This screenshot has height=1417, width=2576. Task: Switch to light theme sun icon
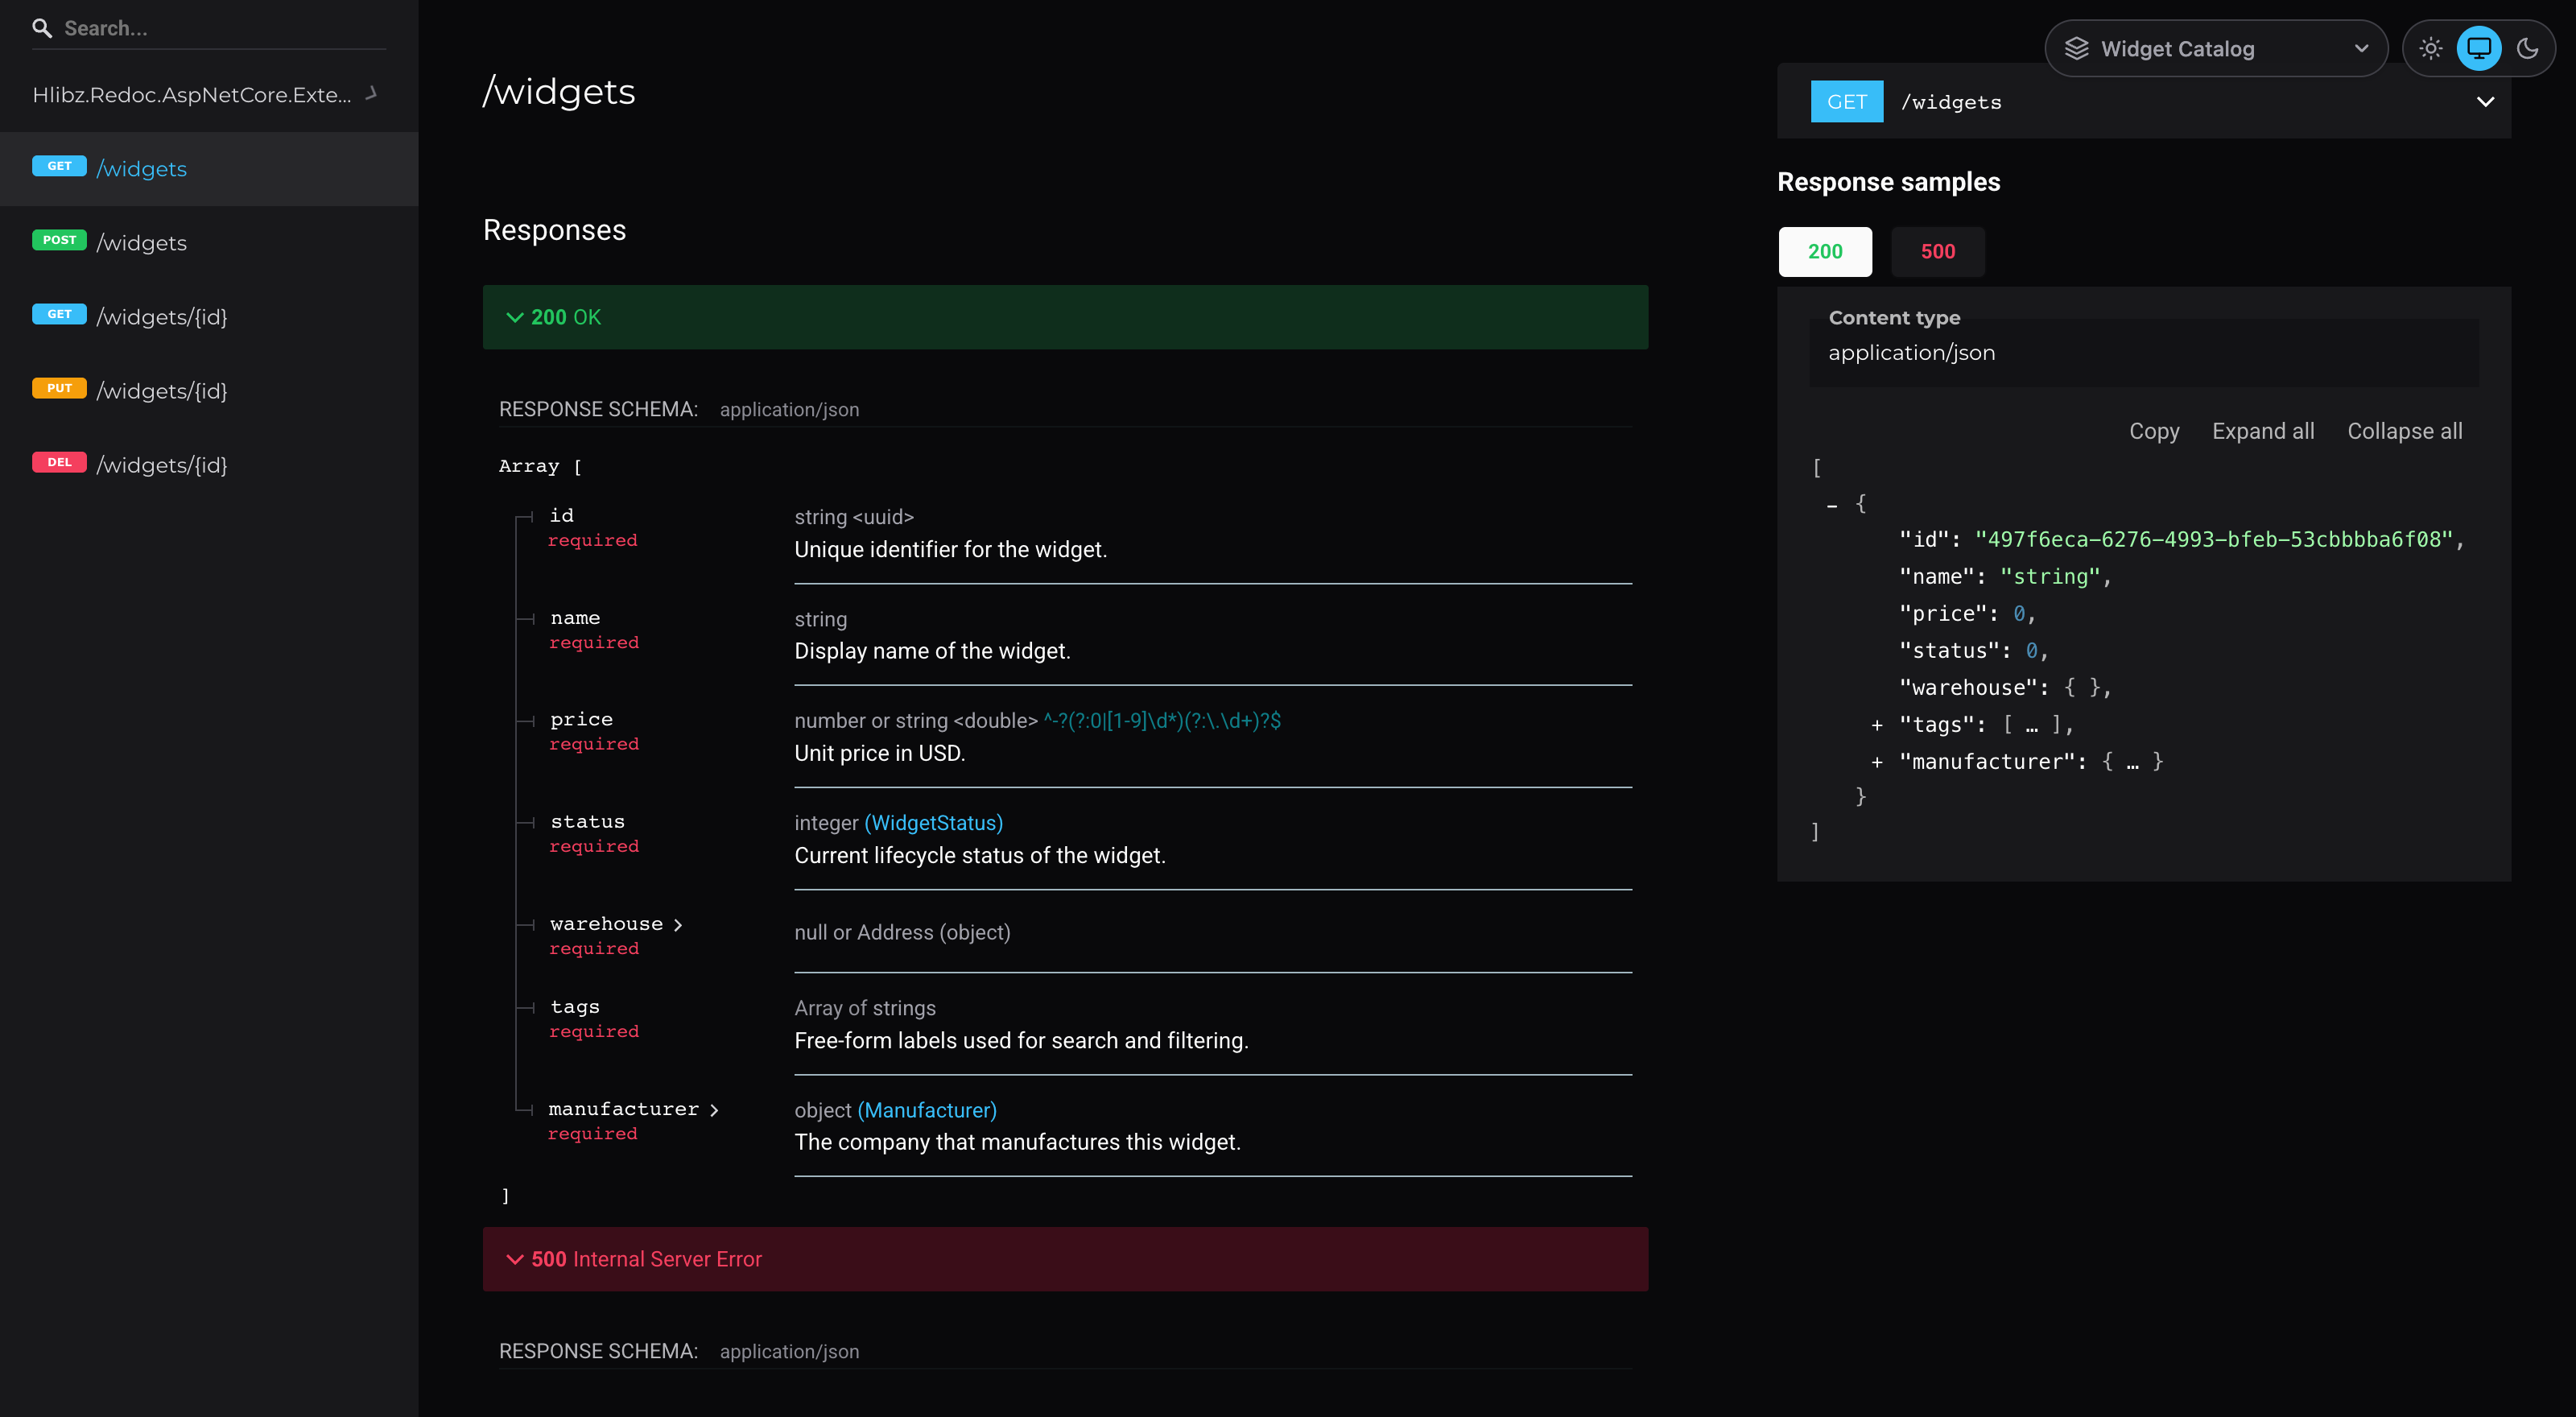coord(2431,48)
